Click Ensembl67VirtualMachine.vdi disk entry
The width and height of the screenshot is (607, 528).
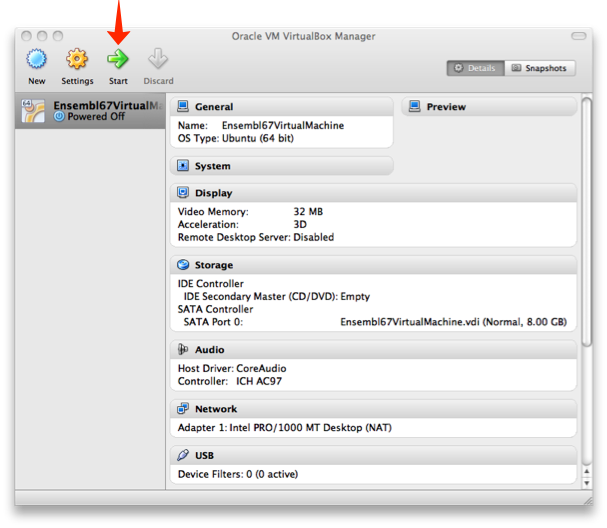[453, 322]
